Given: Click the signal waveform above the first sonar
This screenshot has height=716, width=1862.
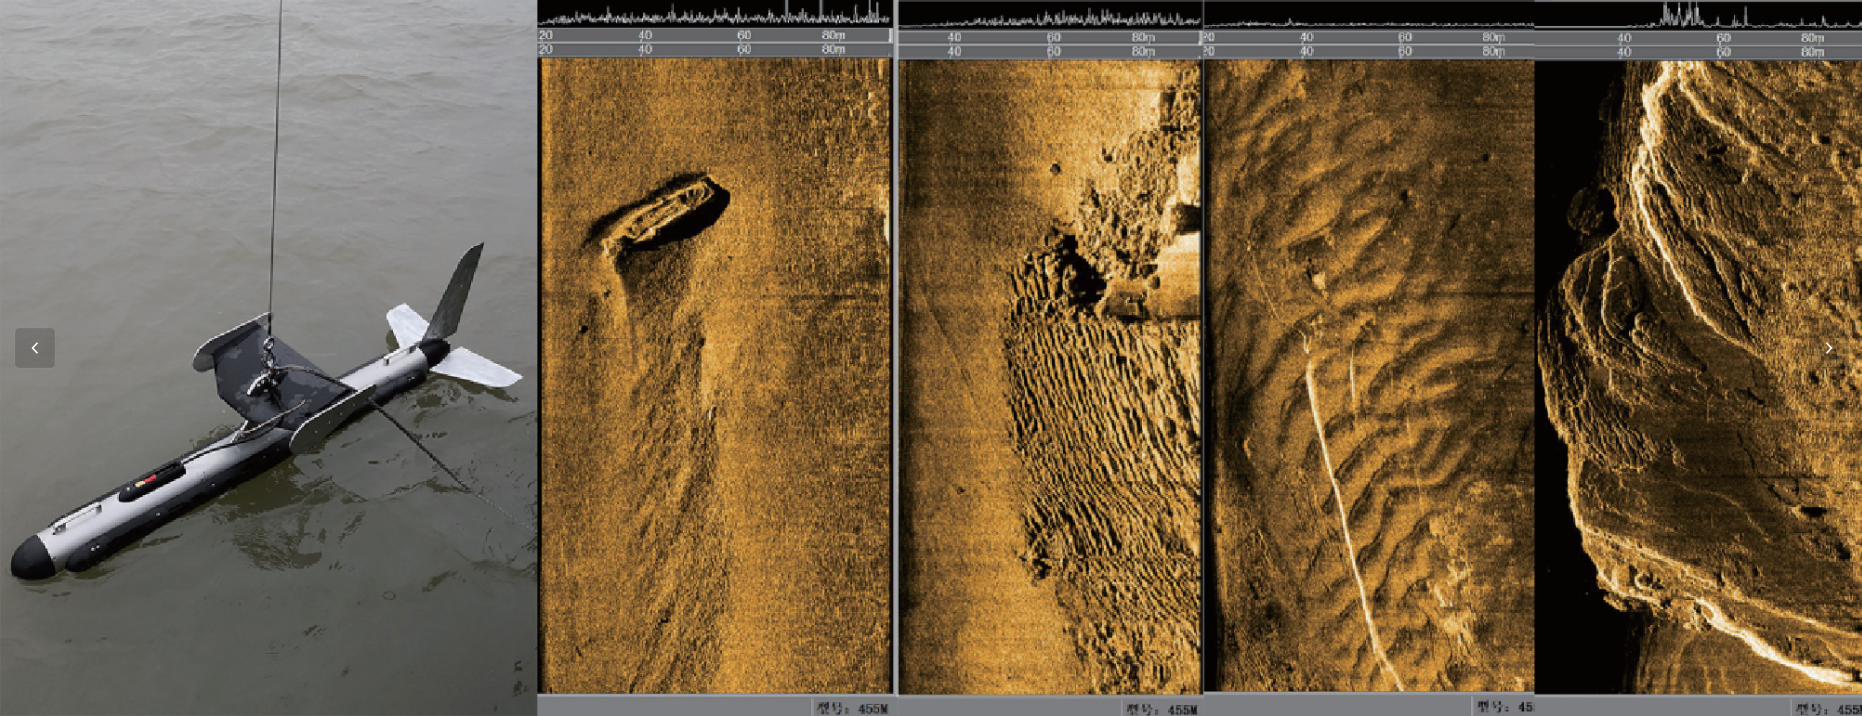Looking at the screenshot, I should [x=714, y=14].
